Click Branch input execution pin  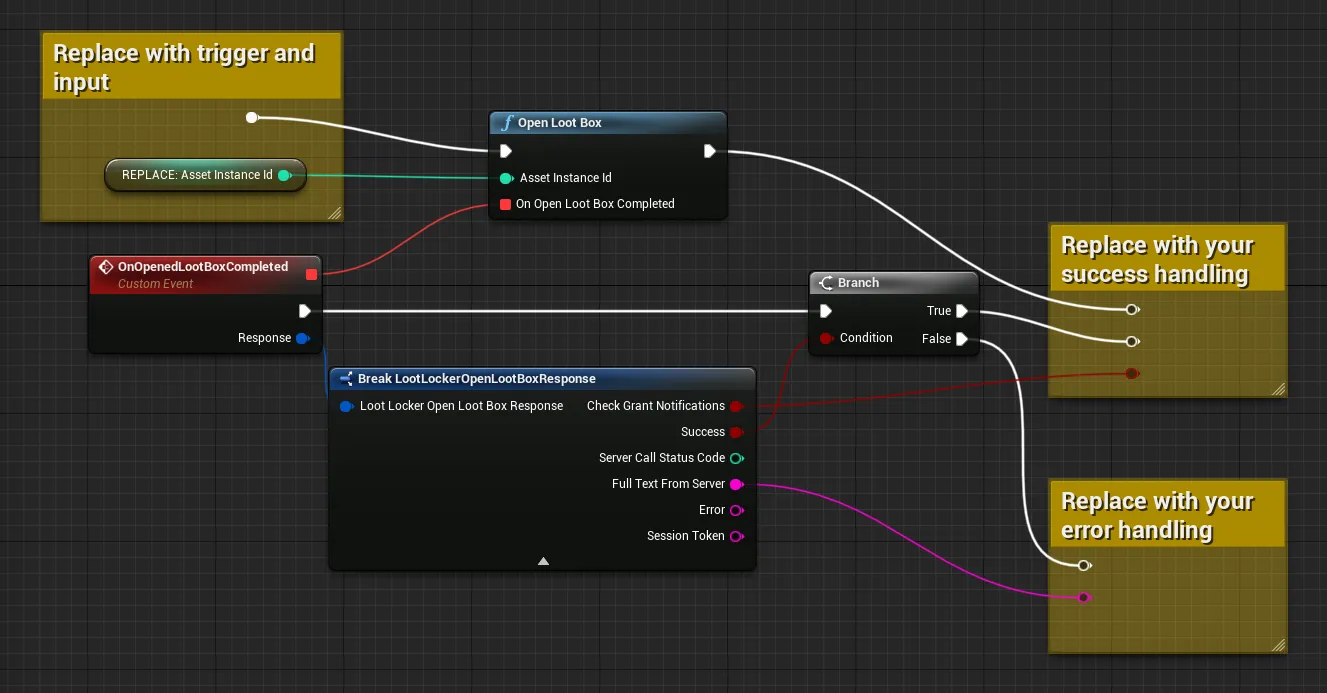(x=826, y=311)
